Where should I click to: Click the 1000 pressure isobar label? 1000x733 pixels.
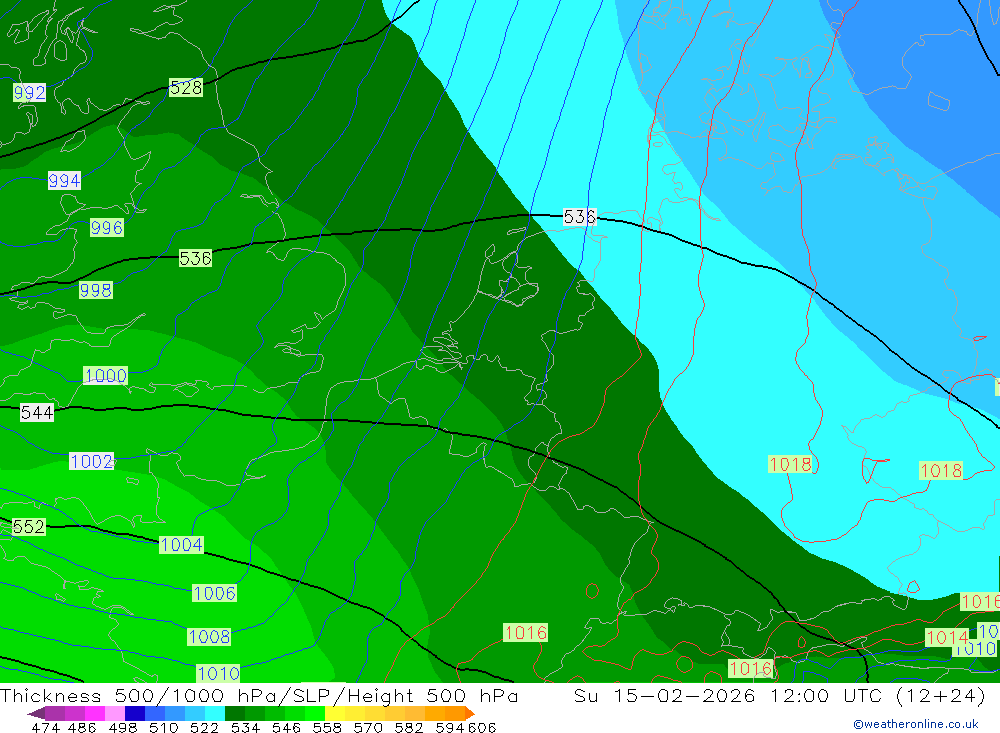click(105, 375)
